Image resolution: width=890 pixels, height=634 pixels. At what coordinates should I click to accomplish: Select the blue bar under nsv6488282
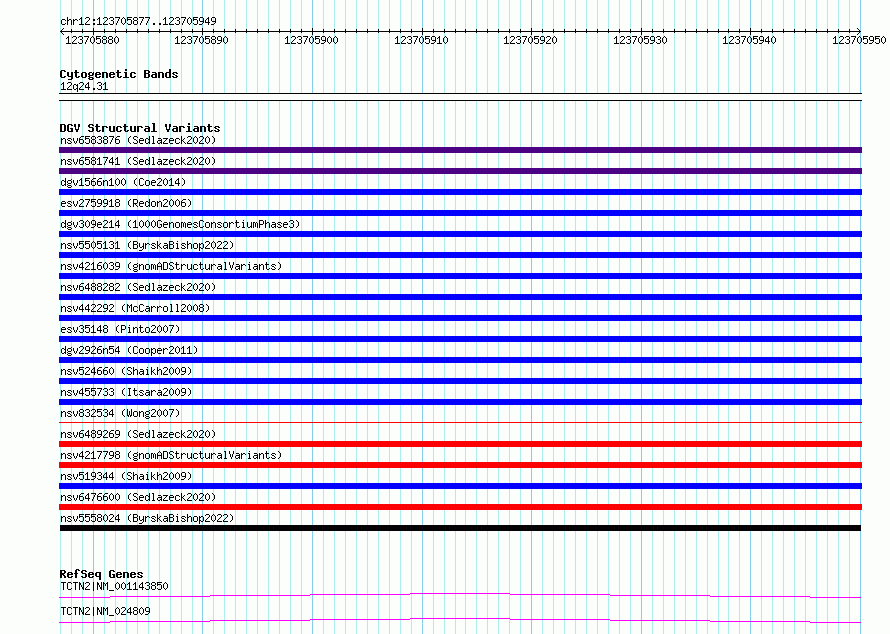[x=460, y=297]
